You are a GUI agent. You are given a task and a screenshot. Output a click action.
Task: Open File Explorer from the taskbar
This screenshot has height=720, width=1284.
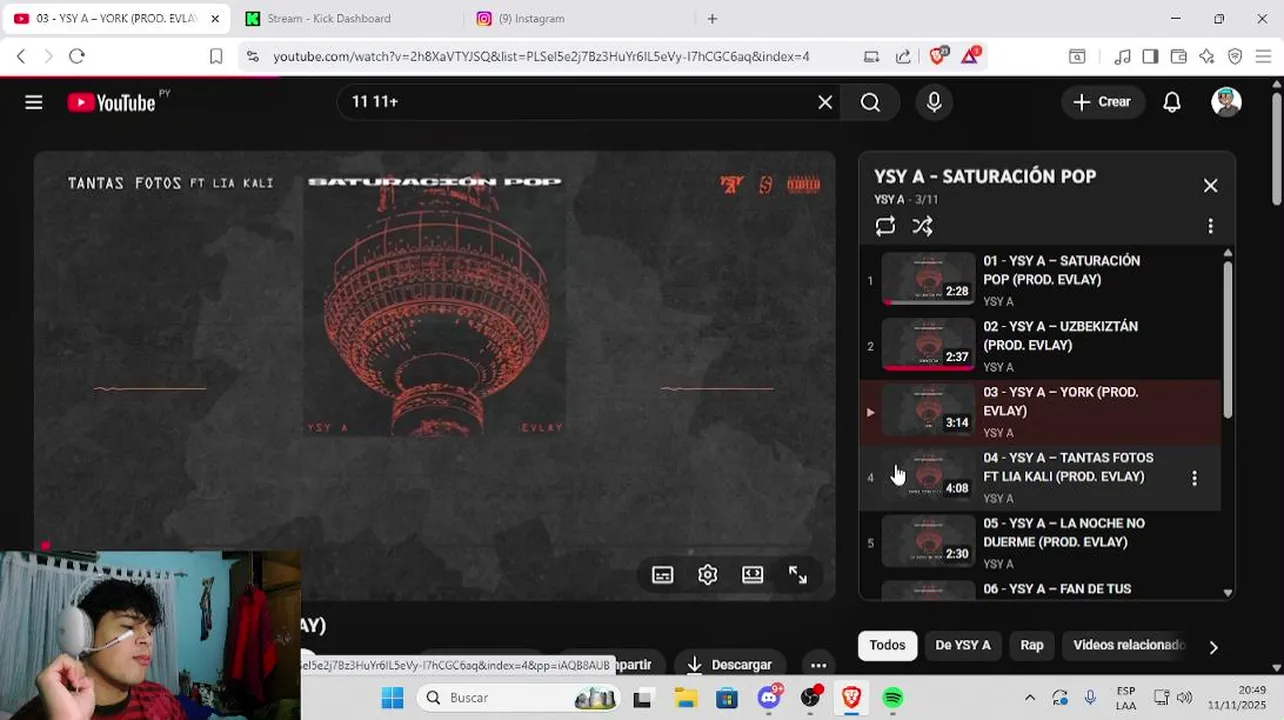(685, 698)
